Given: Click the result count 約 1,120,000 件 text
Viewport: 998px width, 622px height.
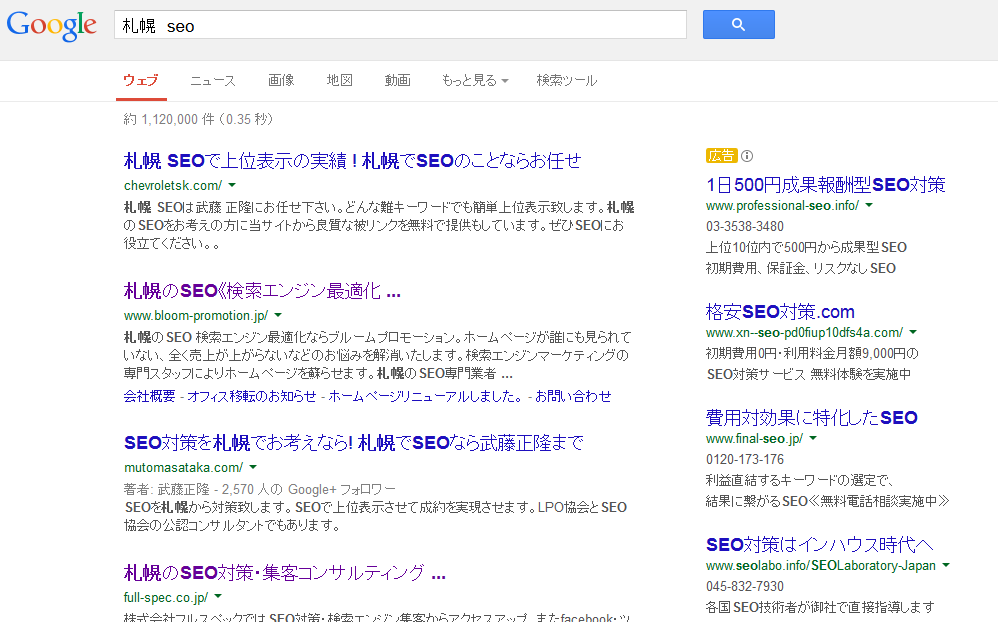Looking at the screenshot, I should 198,119.
